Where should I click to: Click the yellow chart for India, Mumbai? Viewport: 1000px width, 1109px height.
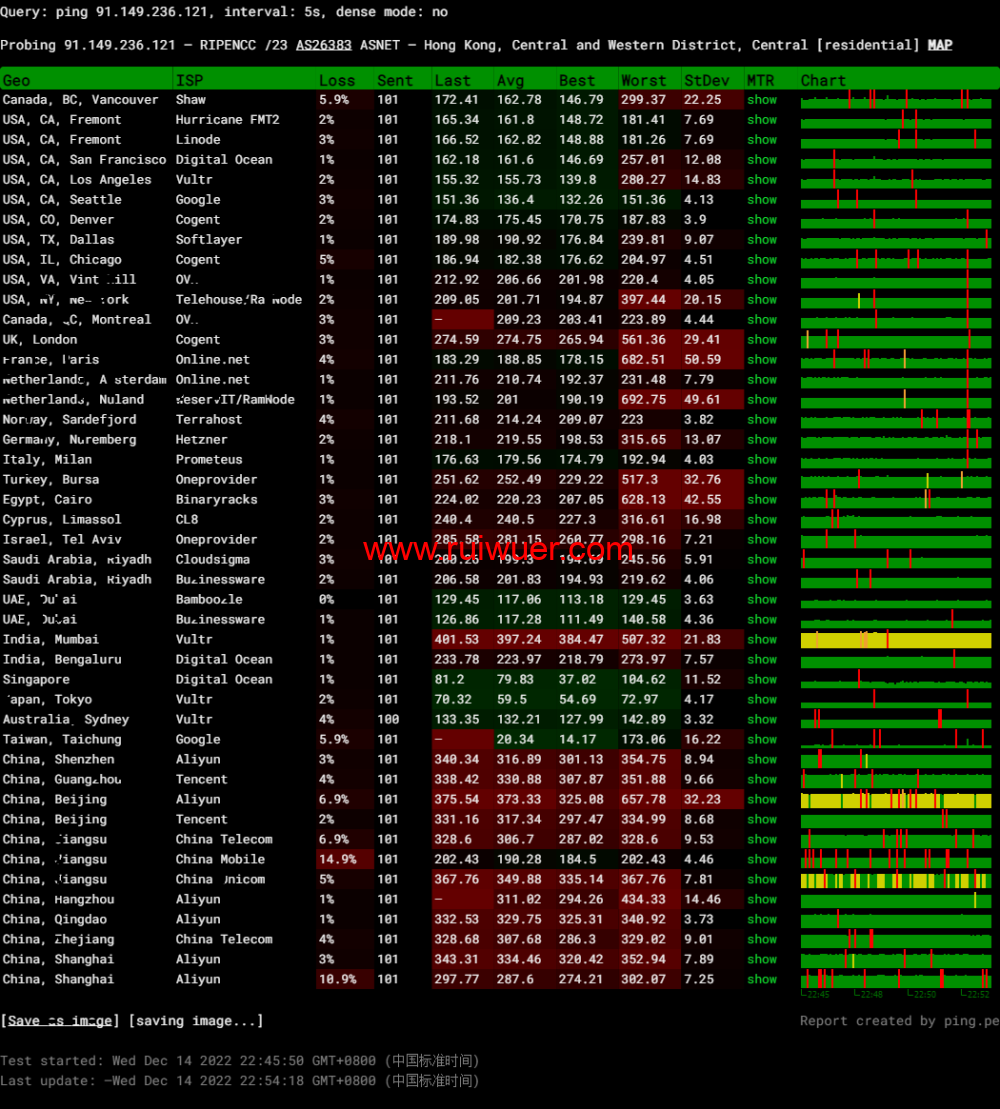(x=896, y=640)
